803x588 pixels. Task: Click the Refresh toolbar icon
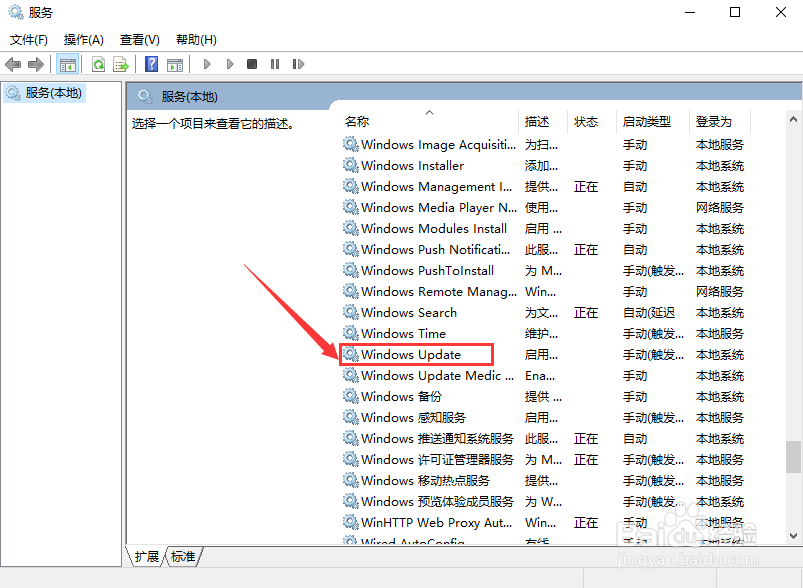pyautogui.click(x=98, y=65)
